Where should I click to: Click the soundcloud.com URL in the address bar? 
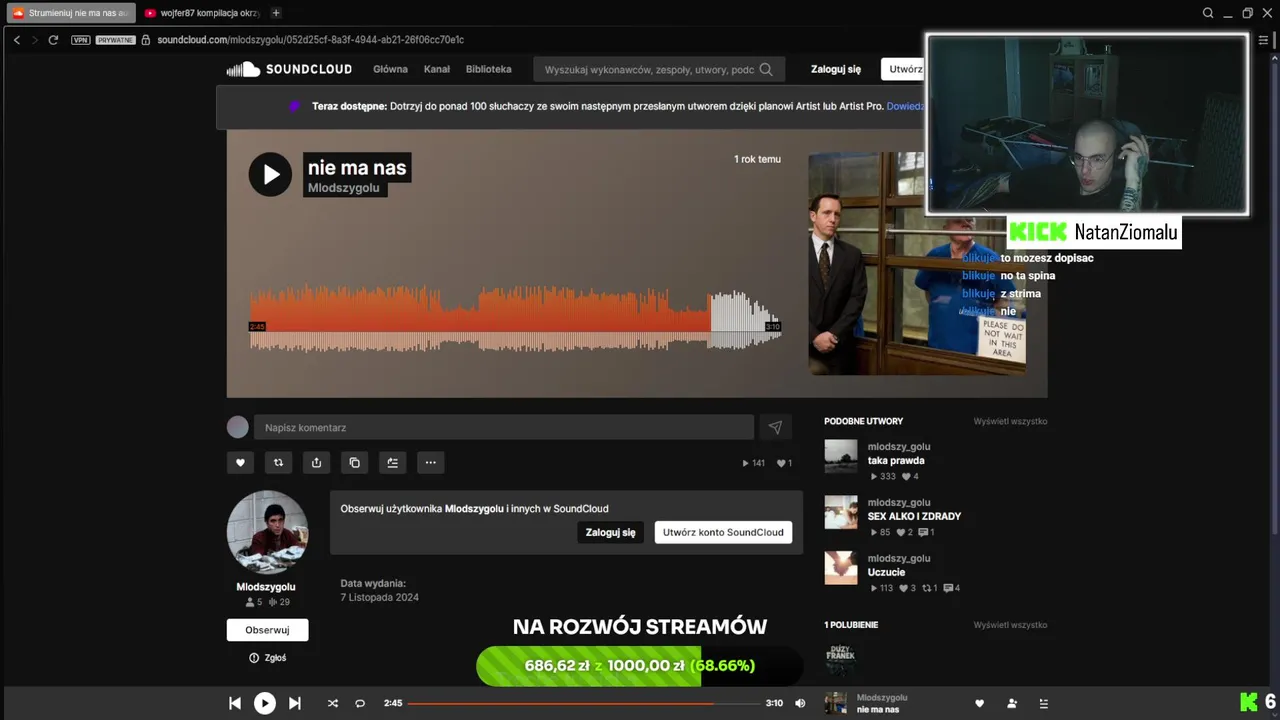pos(310,40)
